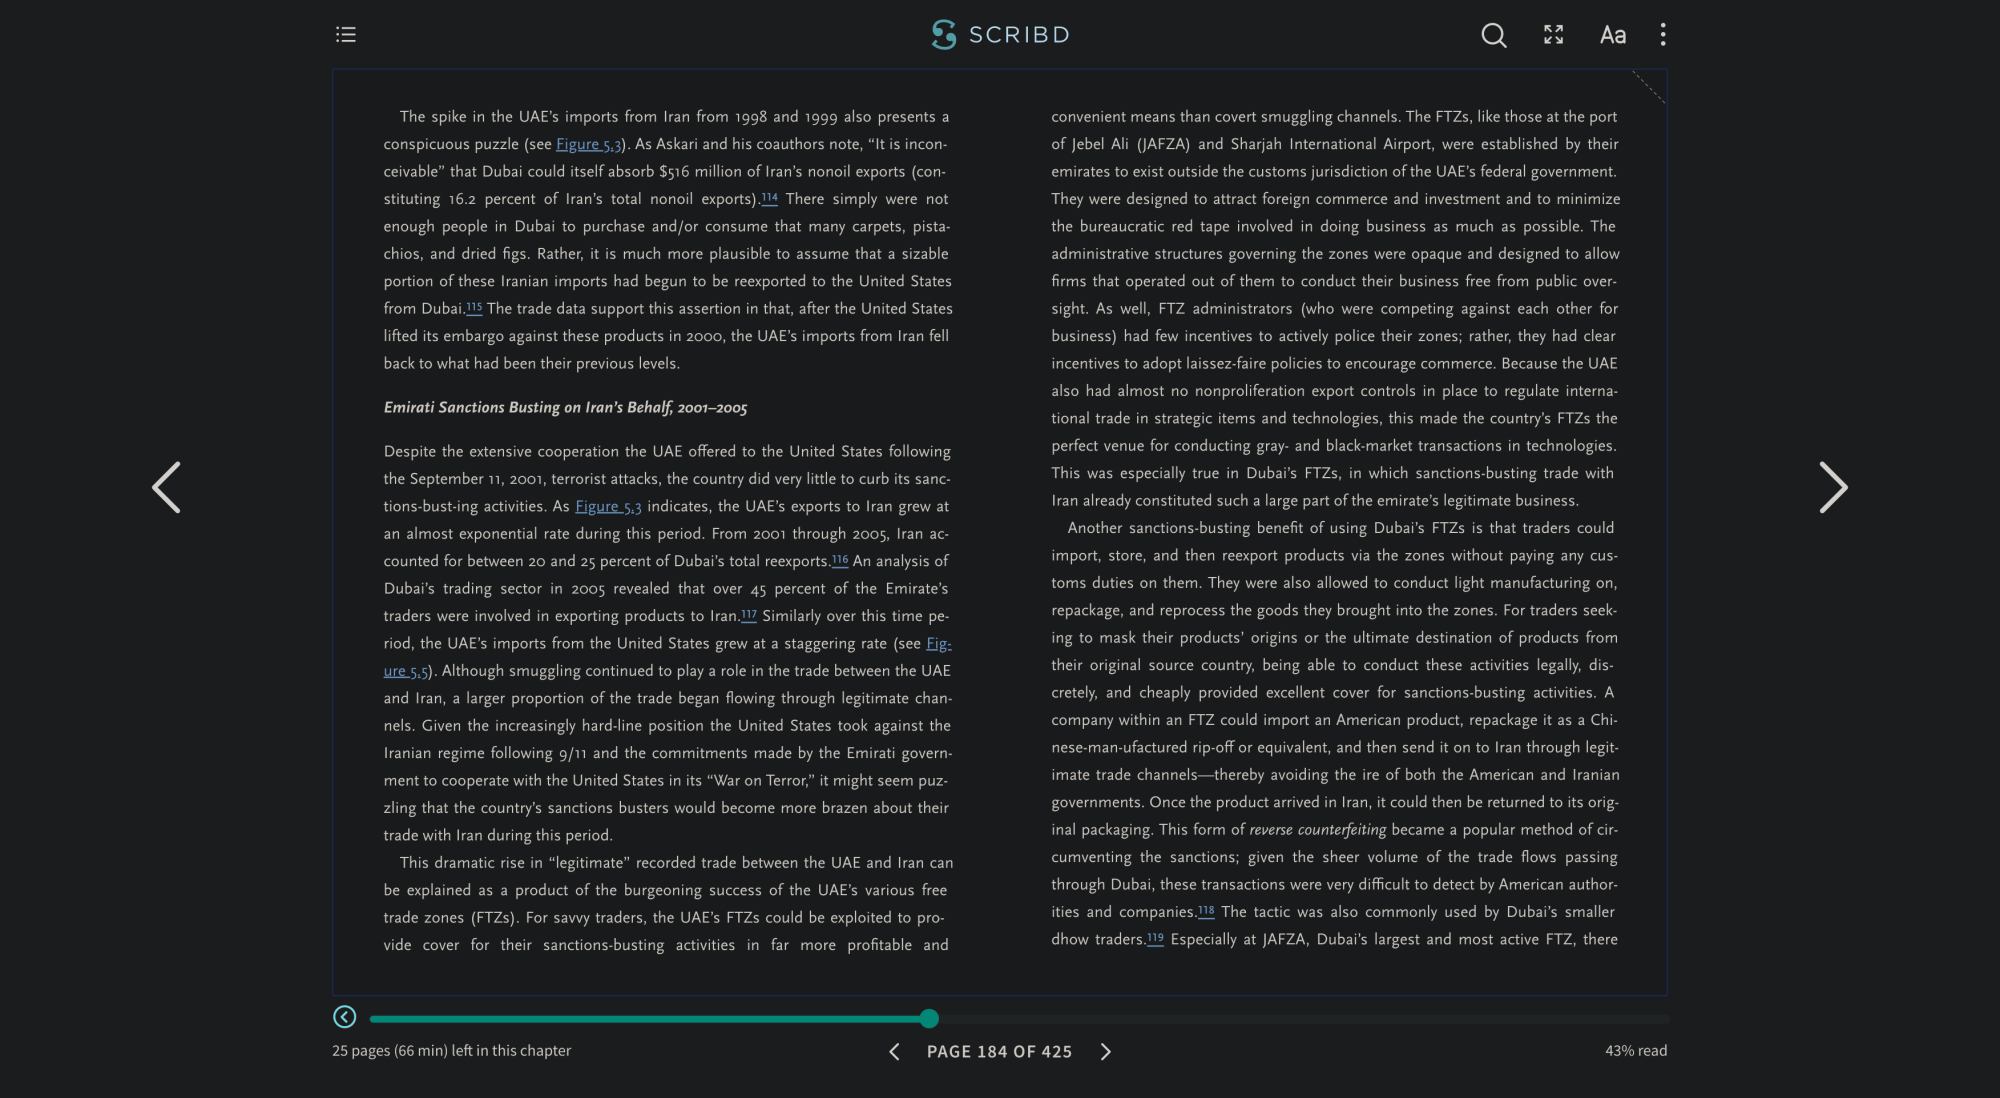Open page 184 navigation dropdown
Screen dimensions: 2000x1098
(x=999, y=1051)
